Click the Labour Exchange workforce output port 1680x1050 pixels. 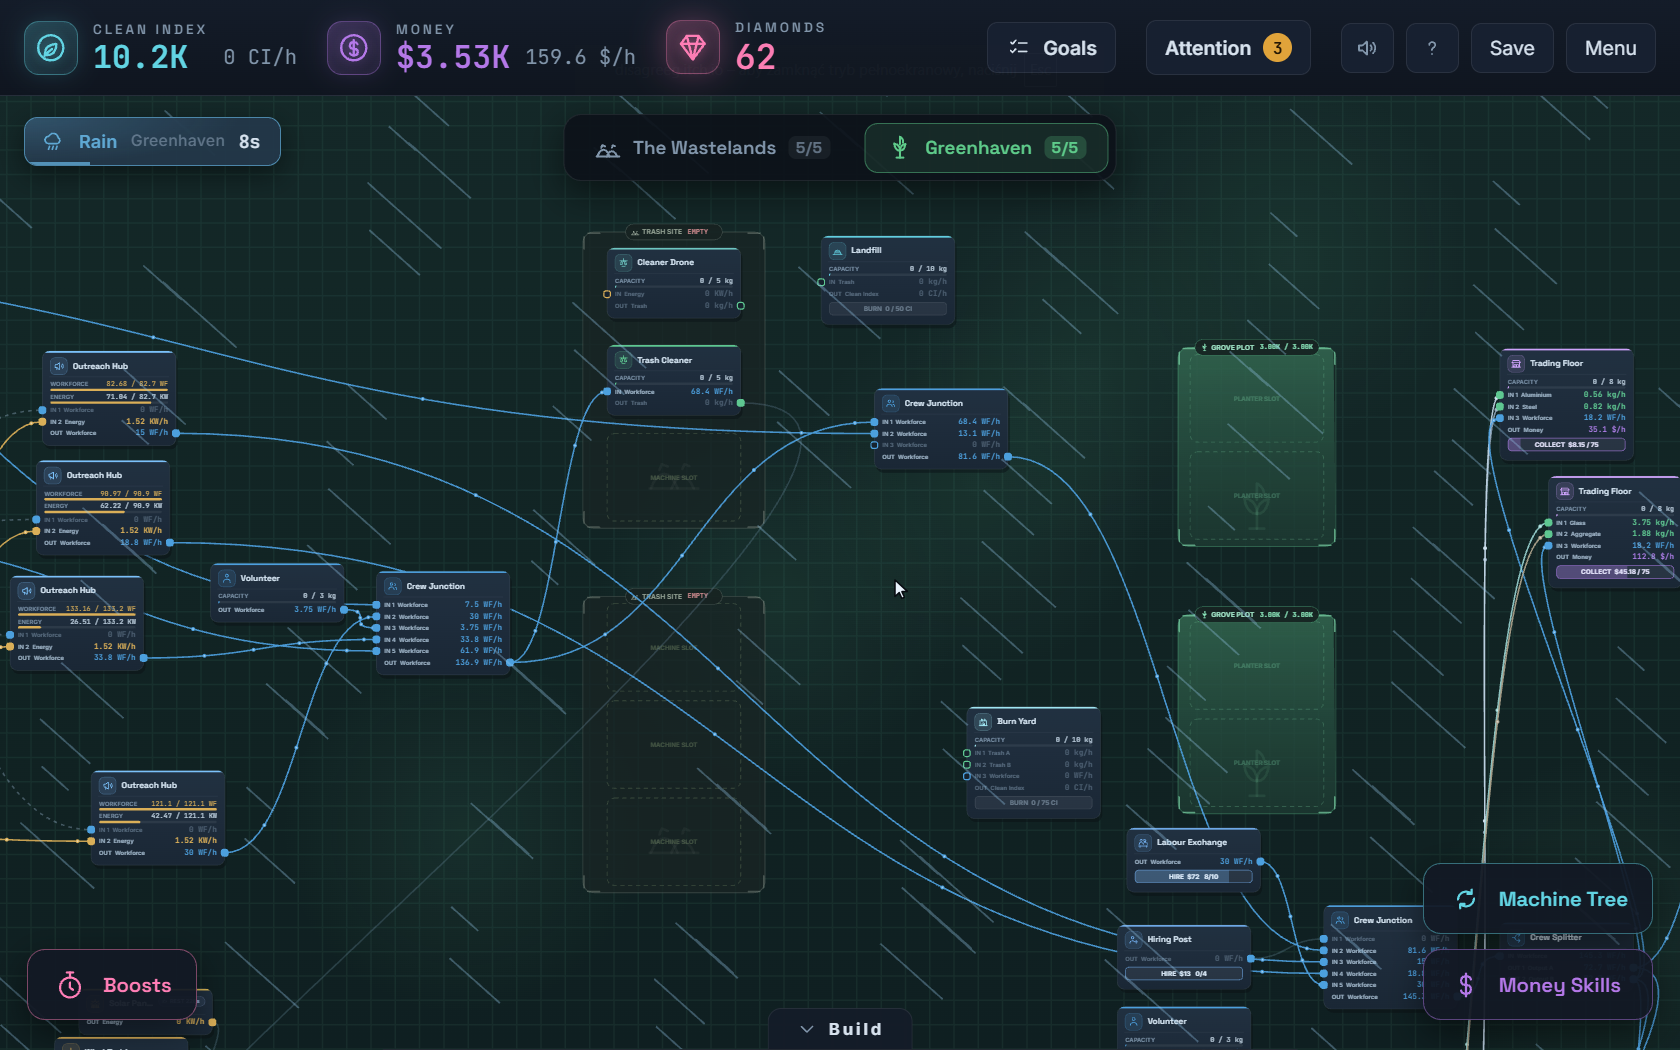point(1260,861)
